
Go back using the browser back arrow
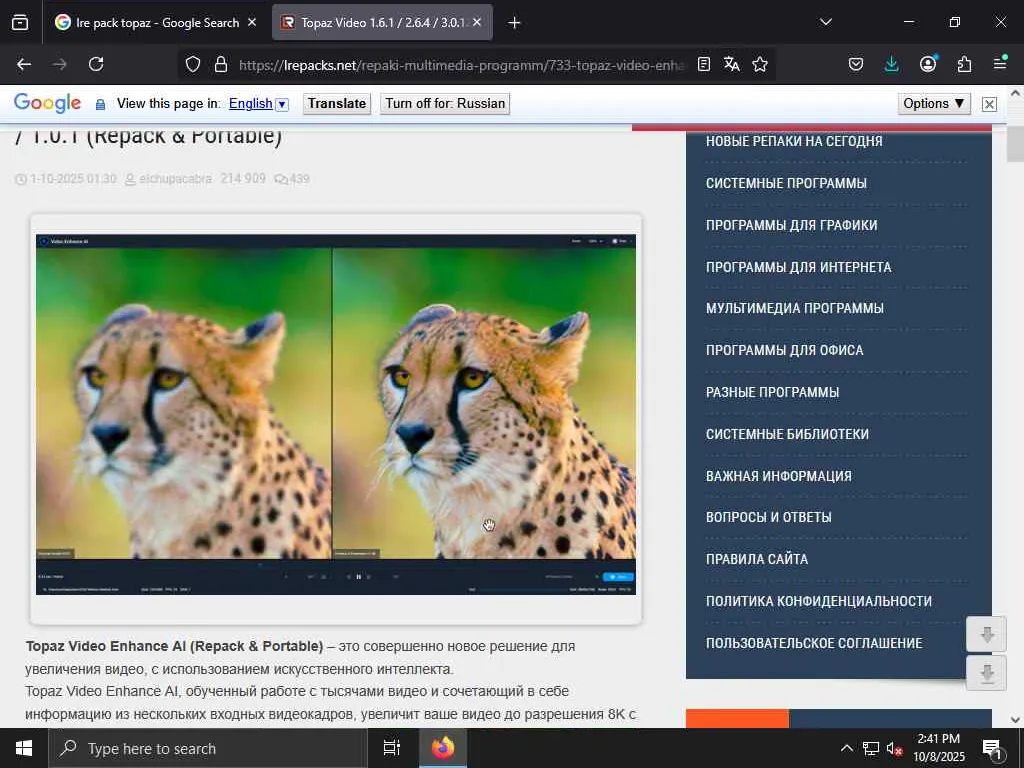[24, 64]
